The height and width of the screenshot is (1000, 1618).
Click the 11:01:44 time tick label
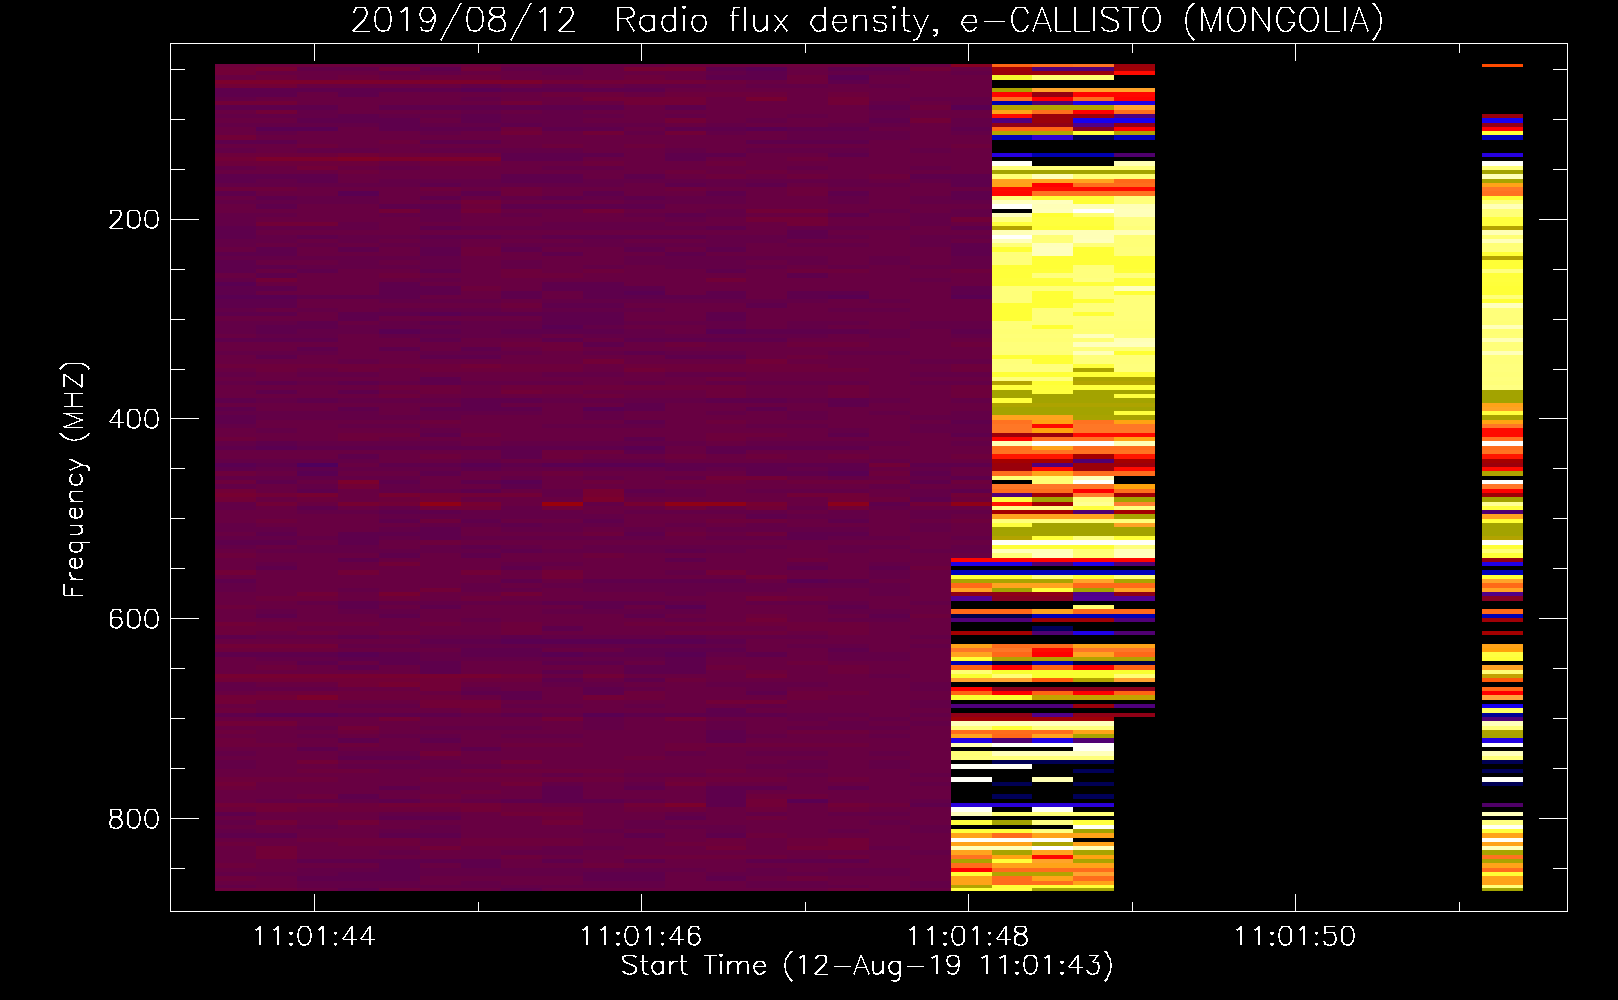[x=314, y=936]
